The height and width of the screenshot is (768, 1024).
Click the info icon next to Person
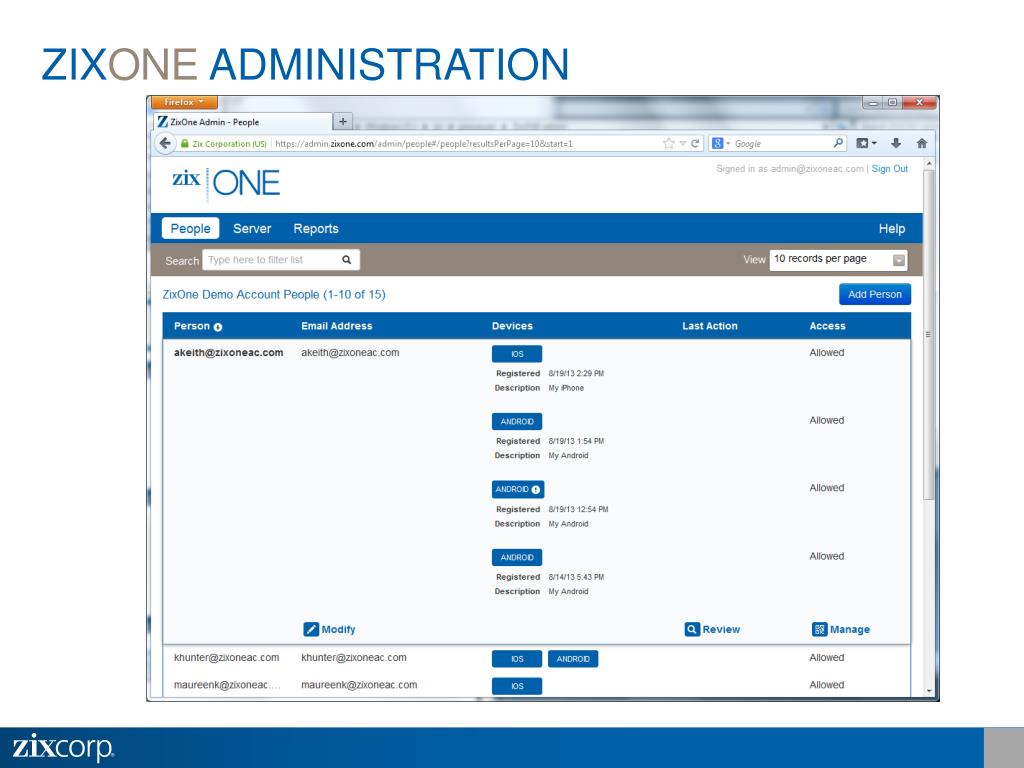(x=218, y=327)
